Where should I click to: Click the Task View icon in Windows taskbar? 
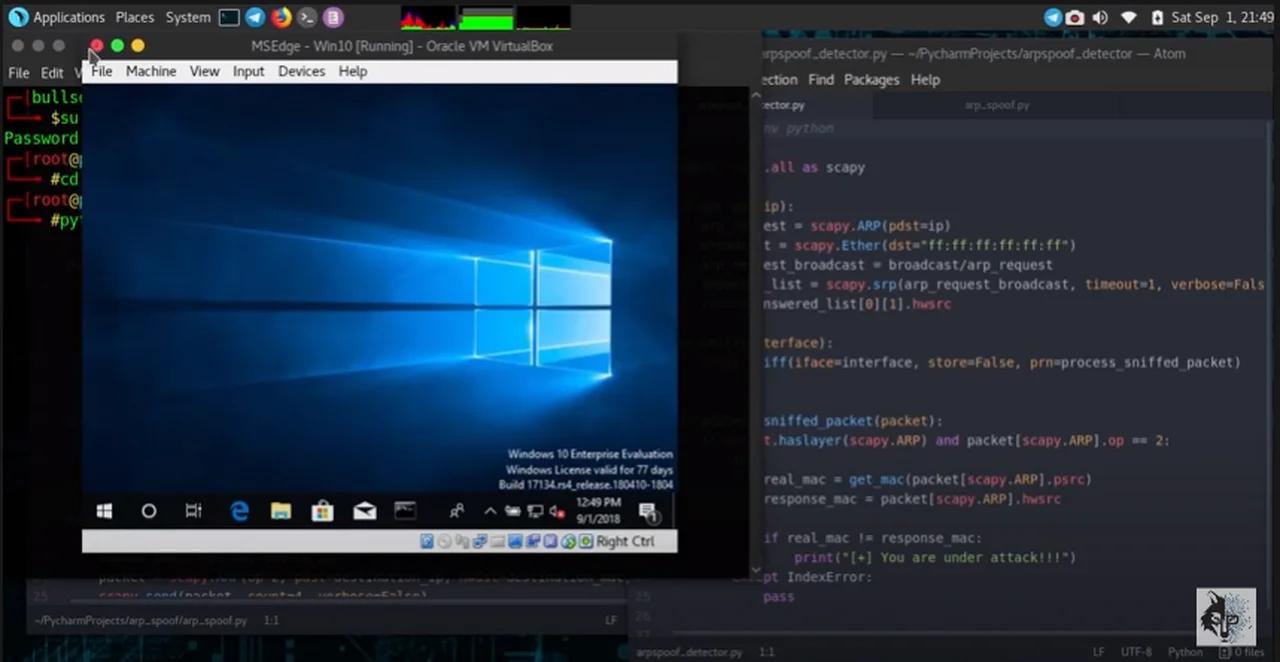(x=193, y=511)
